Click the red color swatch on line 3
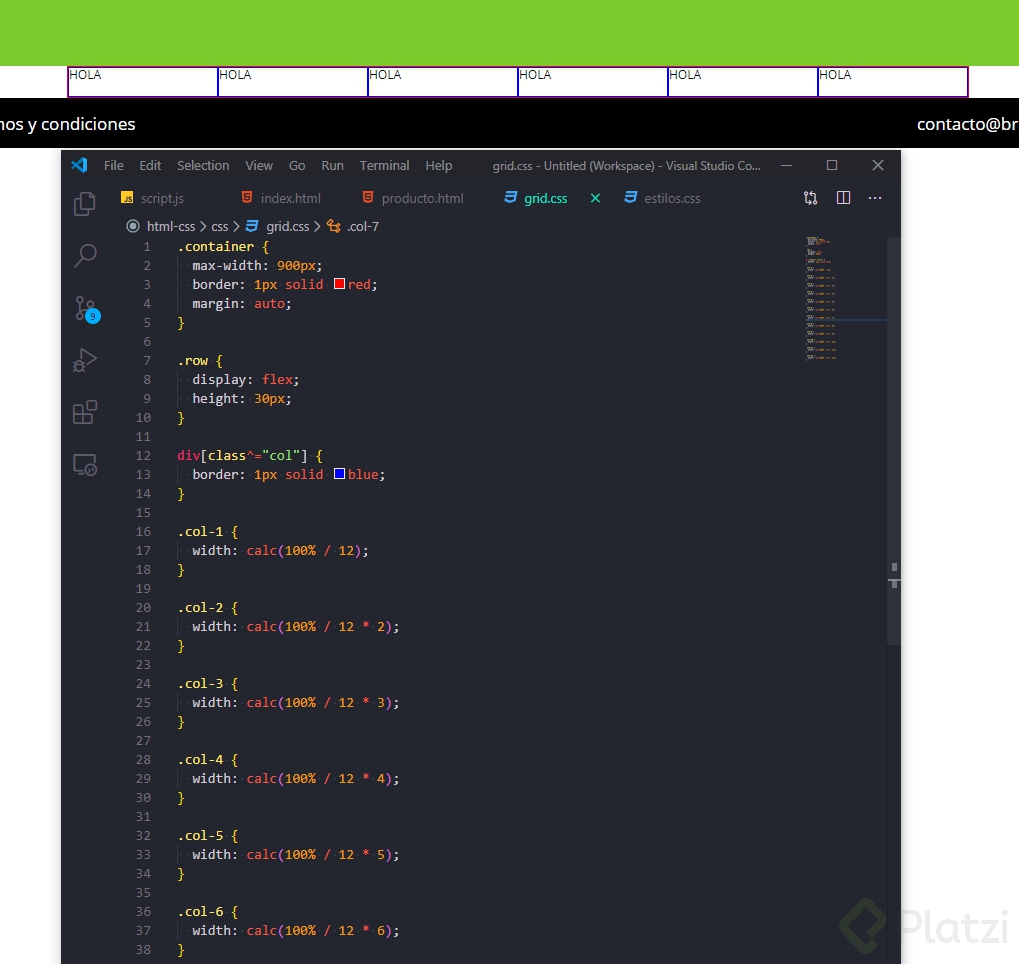The height and width of the screenshot is (964, 1019). [339, 284]
